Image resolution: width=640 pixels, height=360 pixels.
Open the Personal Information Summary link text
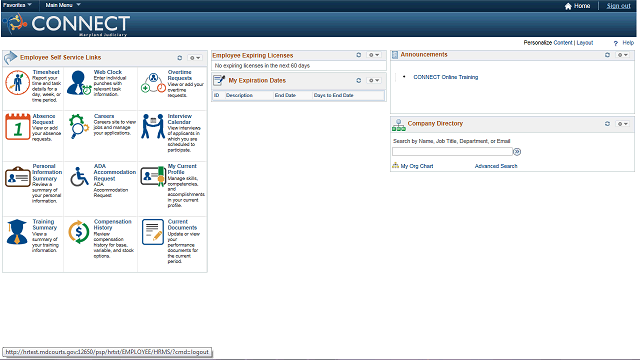tap(47, 172)
